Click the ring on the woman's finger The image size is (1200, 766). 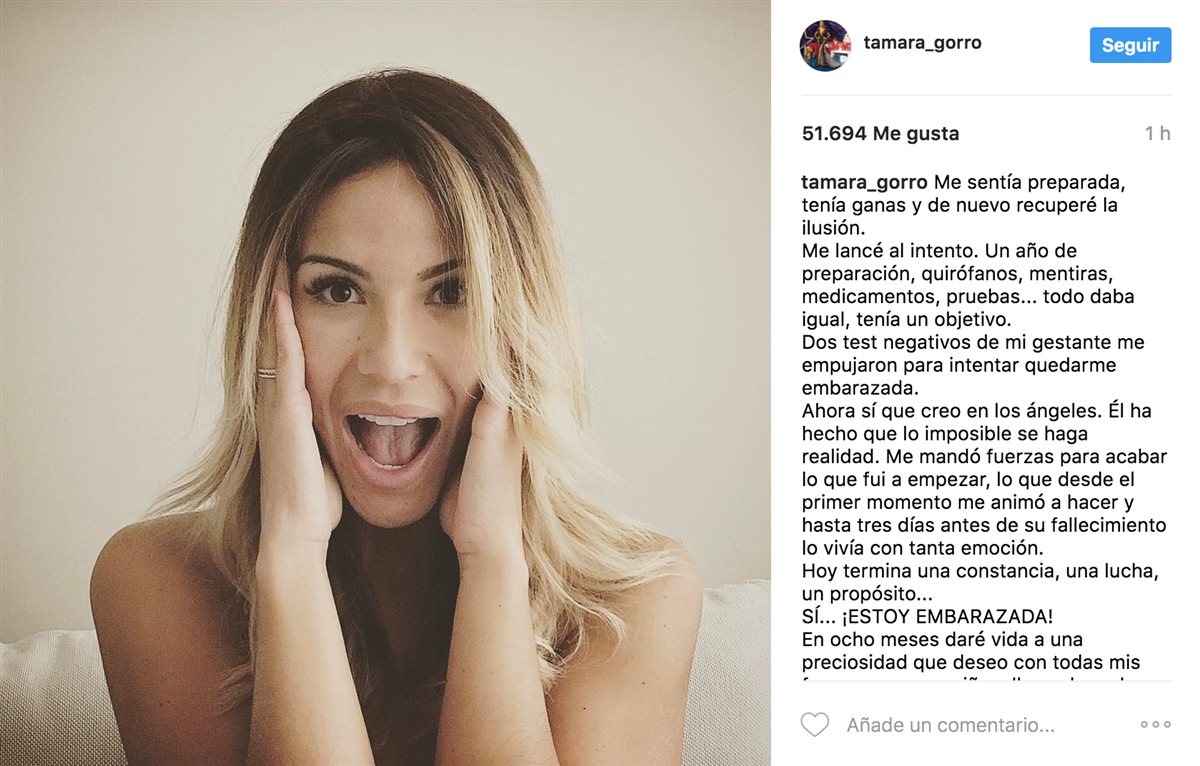267,374
